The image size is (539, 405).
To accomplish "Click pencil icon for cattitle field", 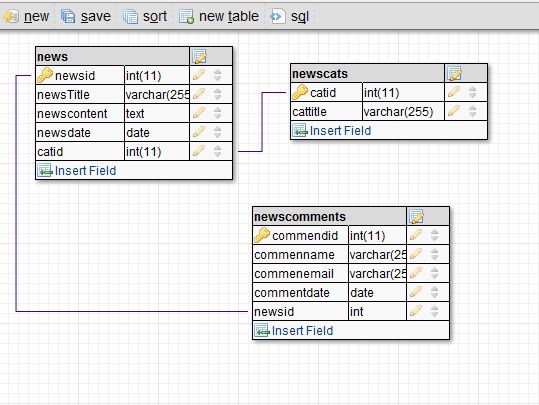I will pyautogui.click(x=454, y=111).
